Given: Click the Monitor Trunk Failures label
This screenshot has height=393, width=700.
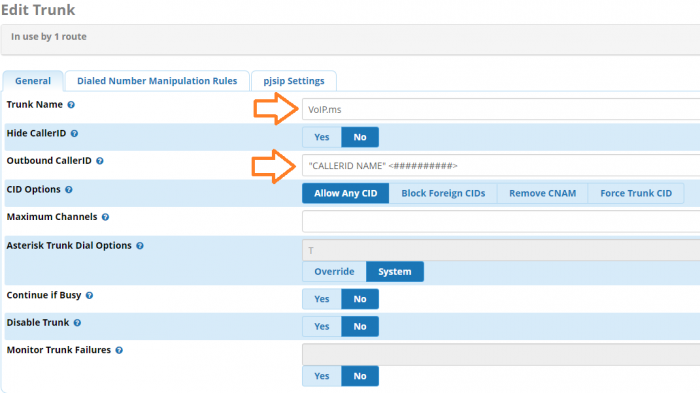Looking at the screenshot, I should point(58,350).
